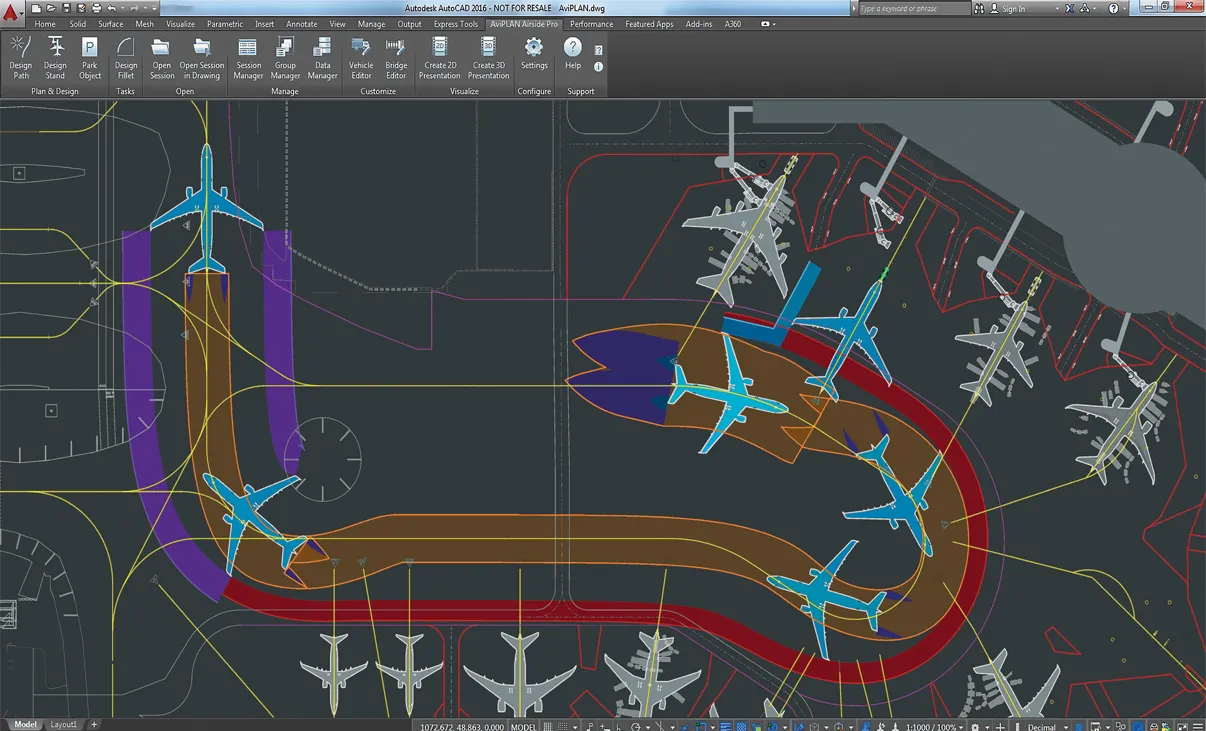Open the Session Manager
Viewport: 1206px width, 731px height.
(248, 57)
